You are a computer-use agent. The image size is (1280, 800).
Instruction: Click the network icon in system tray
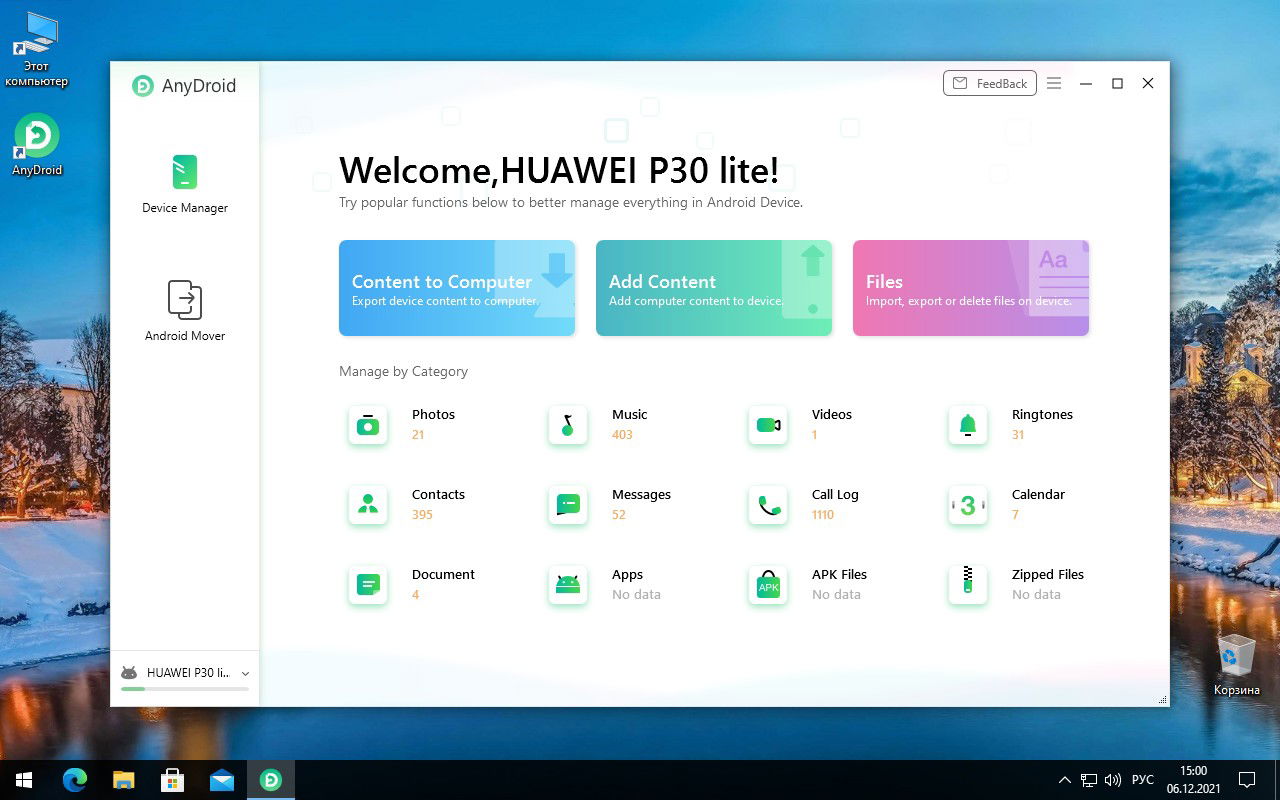point(1089,780)
